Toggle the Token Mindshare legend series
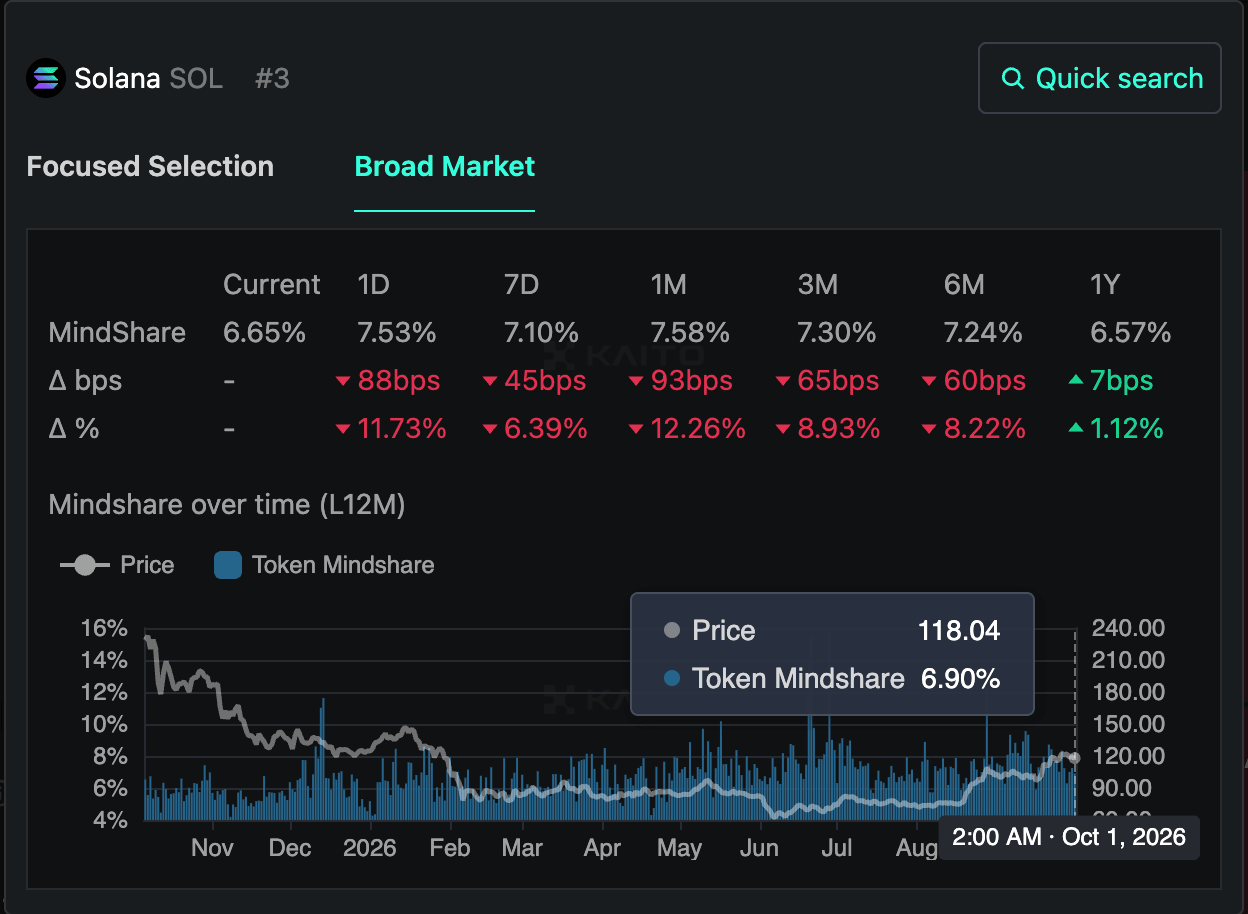Image resolution: width=1248 pixels, height=914 pixels. tap(324, 565)
